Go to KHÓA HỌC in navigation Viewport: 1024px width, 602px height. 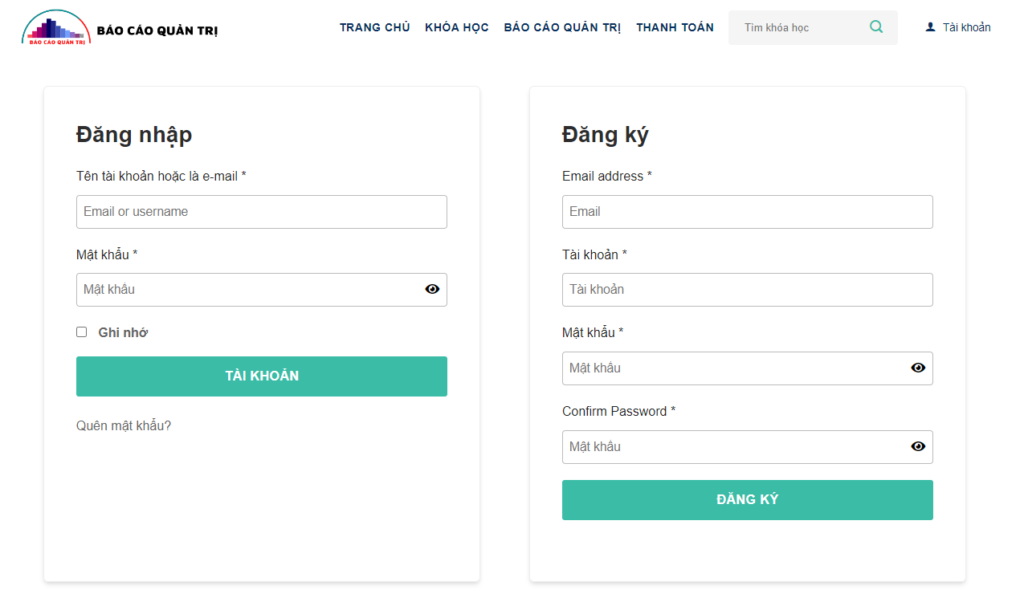tap(456, 27)
